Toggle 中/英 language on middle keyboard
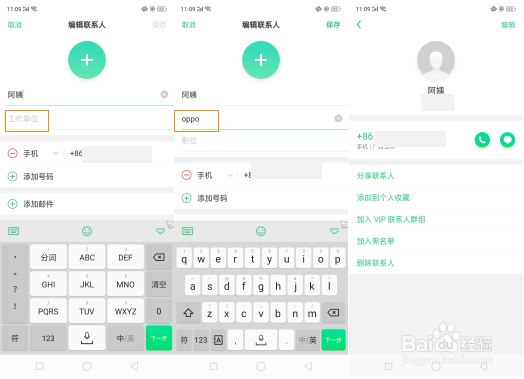The width and height of the screenshot is (524, 379). [308, 340]
